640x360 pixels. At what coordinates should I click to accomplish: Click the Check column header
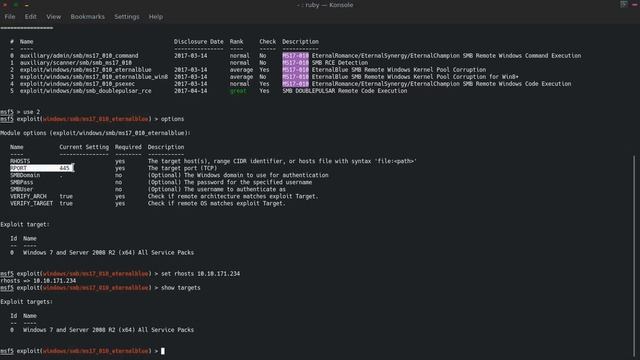(268, 42)
